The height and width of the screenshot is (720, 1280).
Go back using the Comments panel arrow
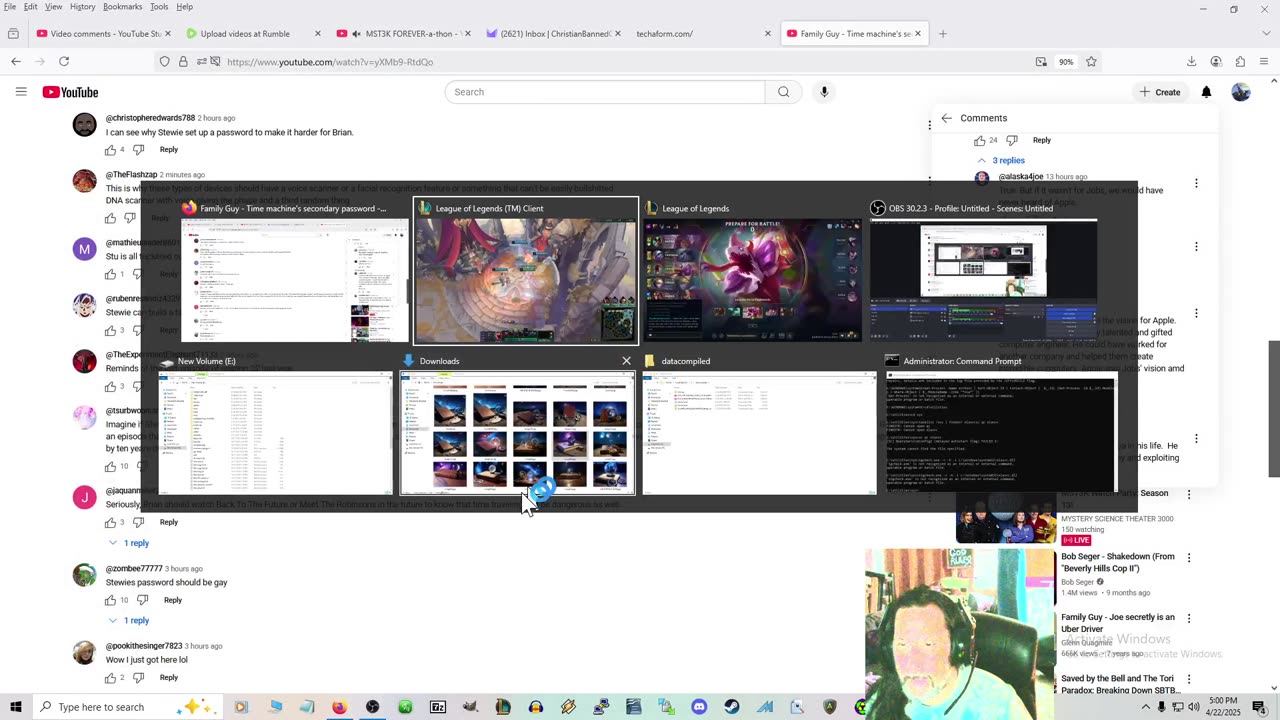click(x=946, y=118)
